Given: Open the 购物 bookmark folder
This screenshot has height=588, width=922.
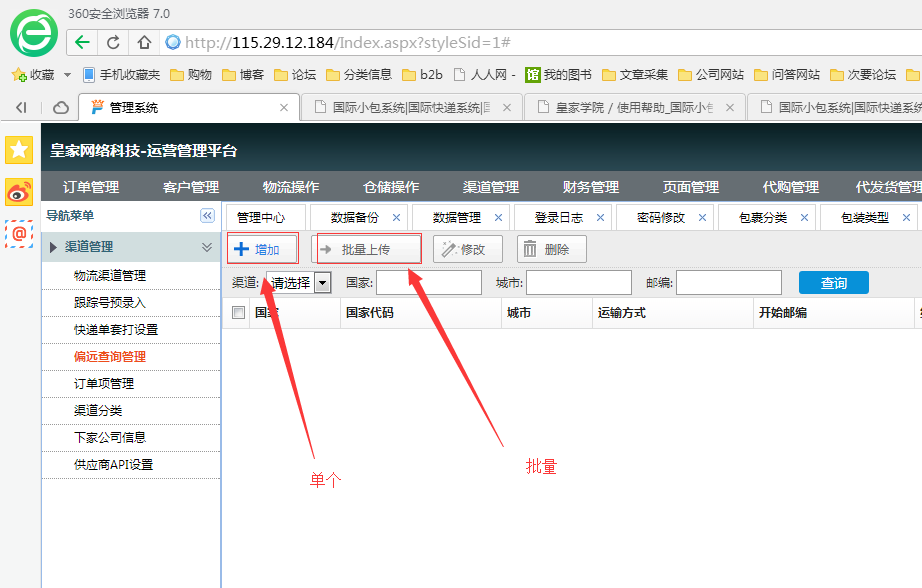Looking at the screenshot, I should (x=191, y=75).
